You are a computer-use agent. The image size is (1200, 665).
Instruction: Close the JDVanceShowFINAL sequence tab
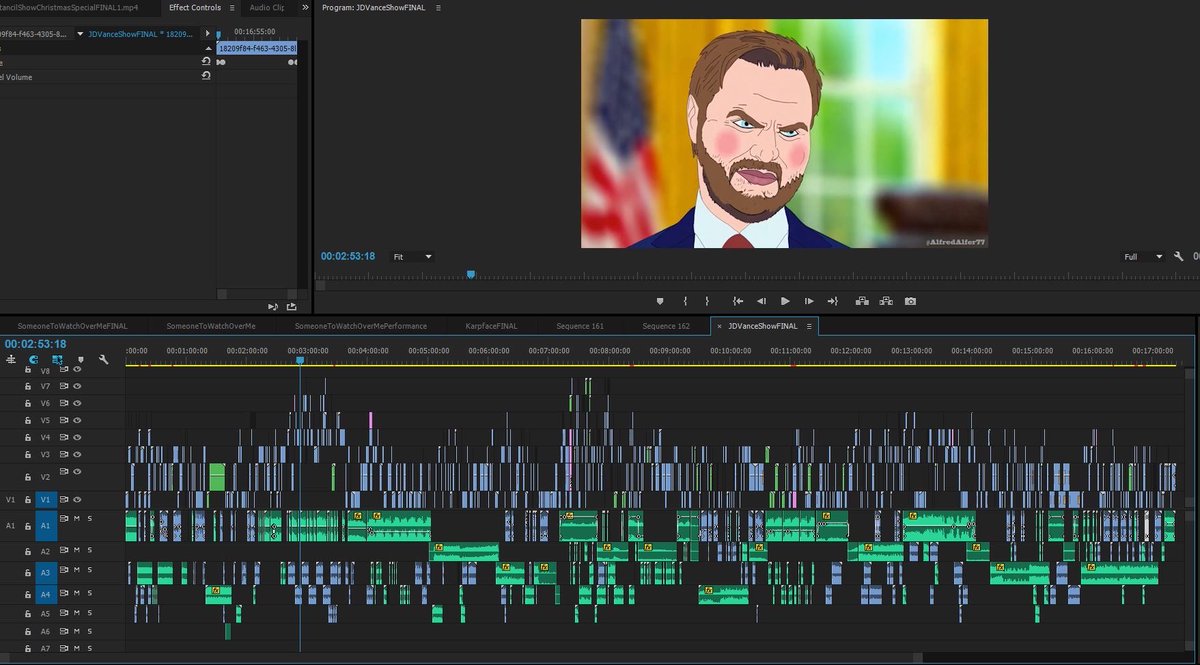[719, 326]
